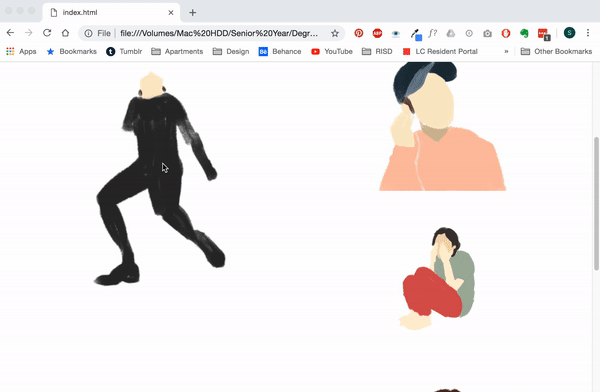Open the font identifier f? extension

coord(432,33)
